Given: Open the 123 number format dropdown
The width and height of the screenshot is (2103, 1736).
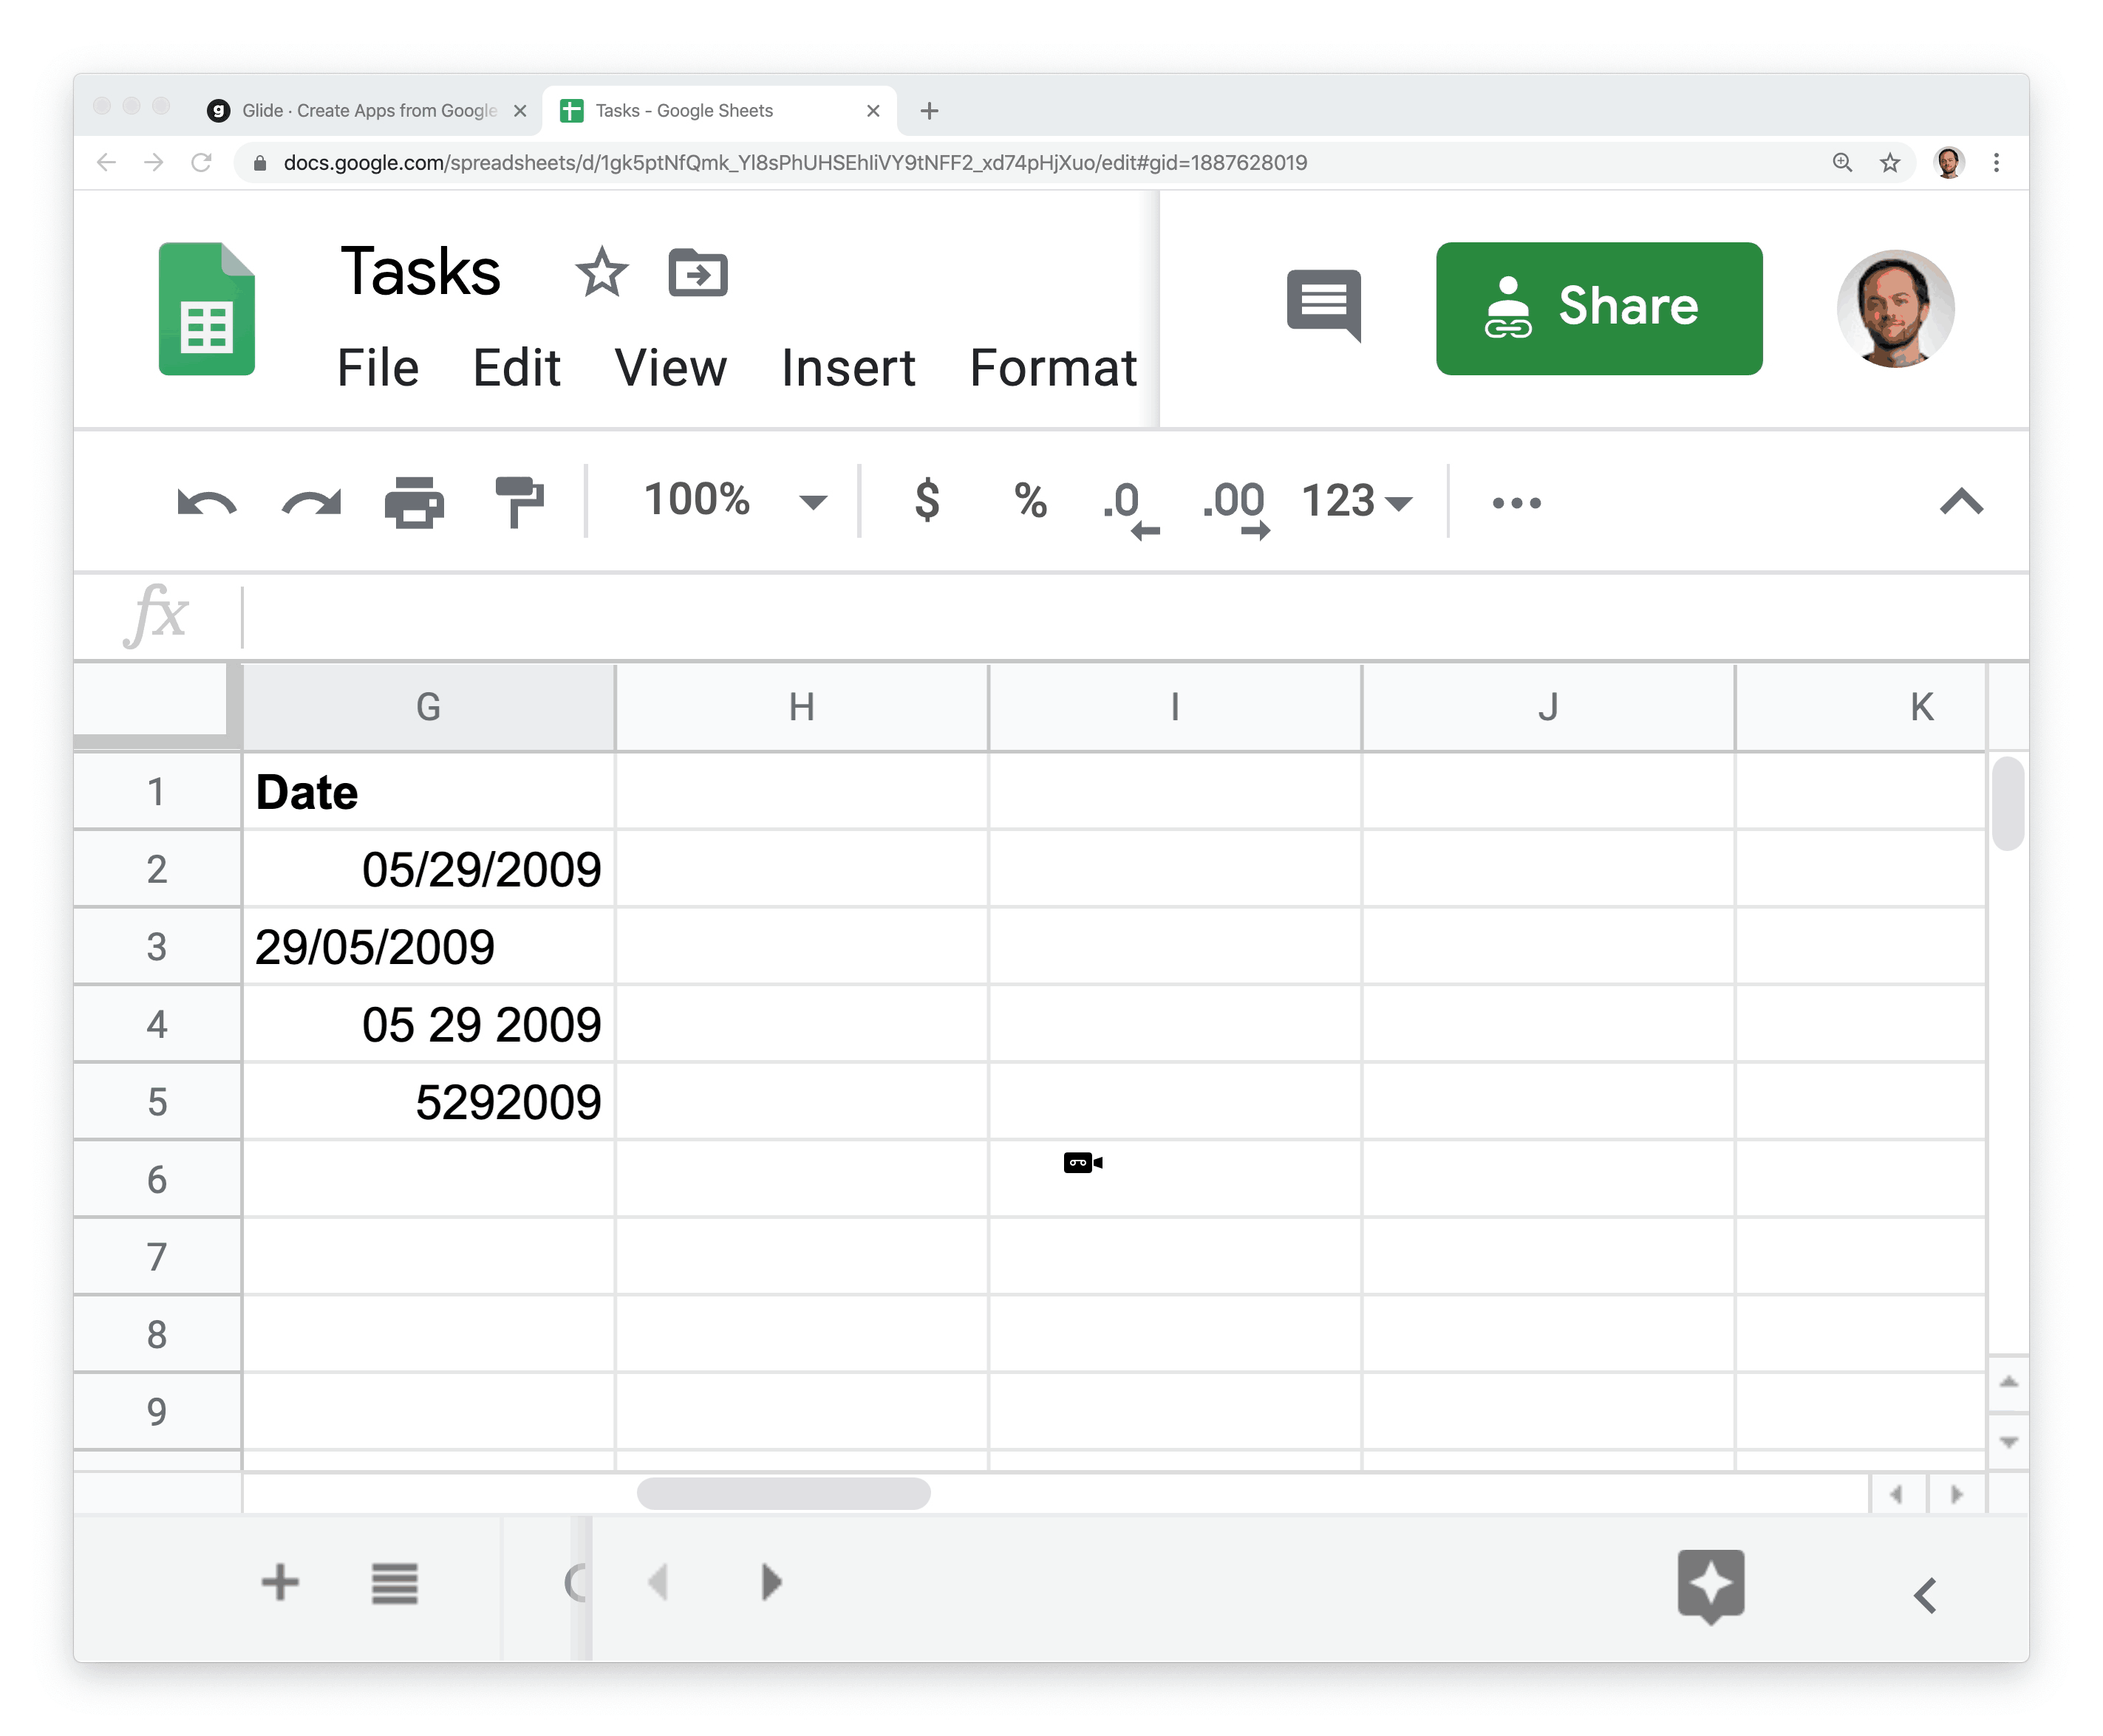Looking at the screenshot, I should click(x=1355, y=502).
